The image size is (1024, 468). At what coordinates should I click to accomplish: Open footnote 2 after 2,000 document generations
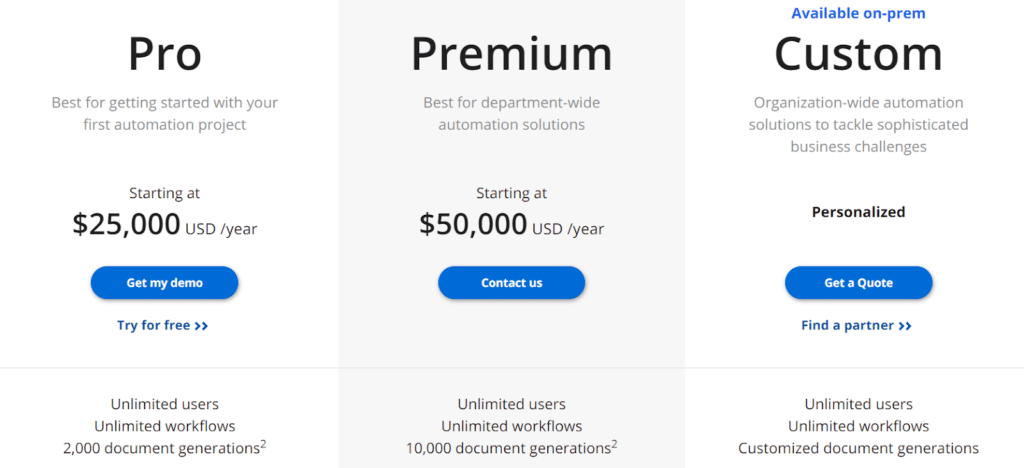pyautogui.click(x=263, y=444)
